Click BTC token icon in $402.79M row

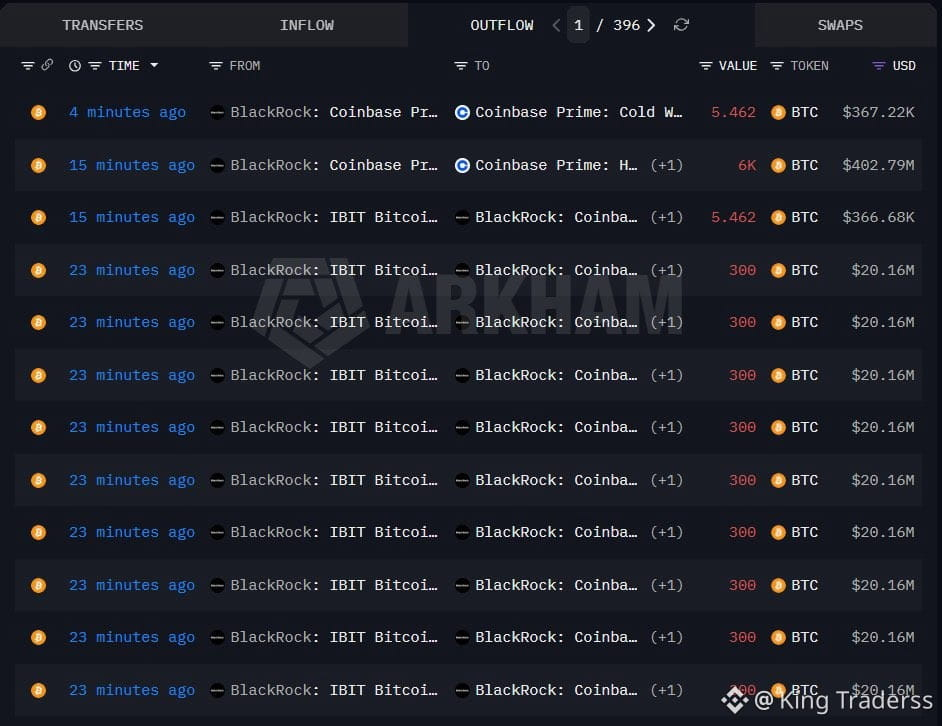point(778,165)
